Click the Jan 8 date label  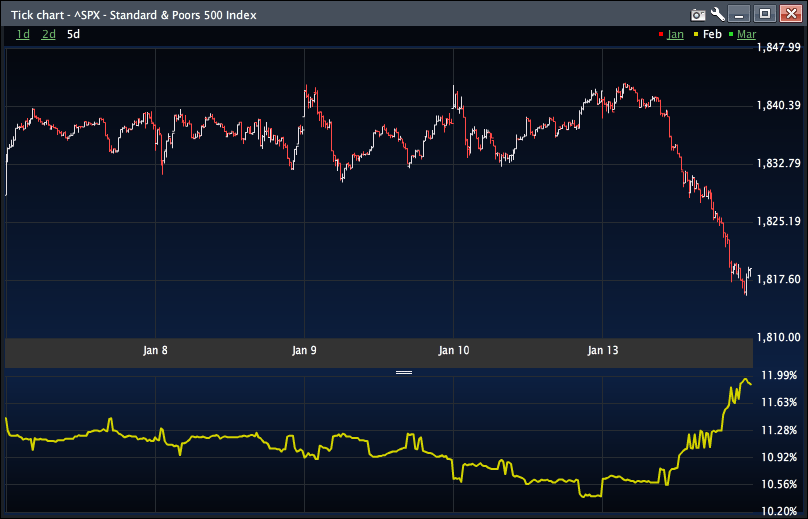pos(155,351)
